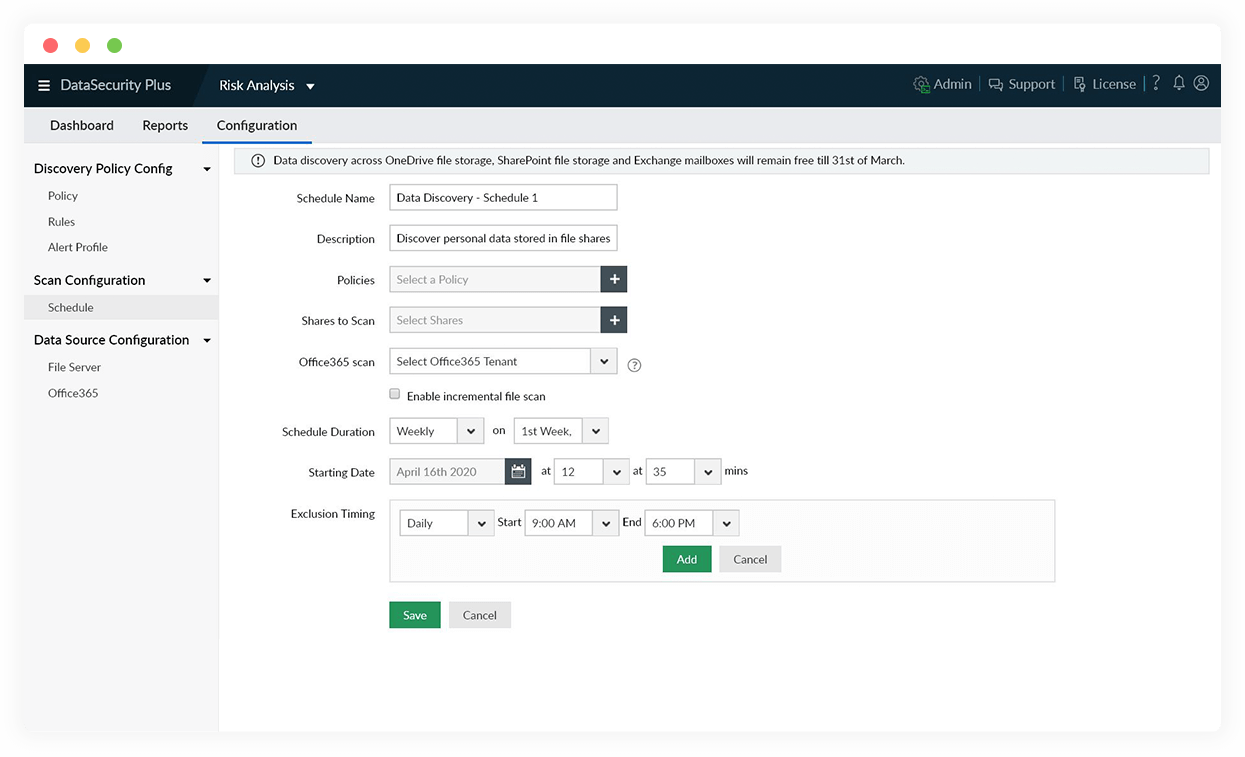1245x757 pixels.
Task: Collapse Data Source Configuration section
Action: [207, 341]
